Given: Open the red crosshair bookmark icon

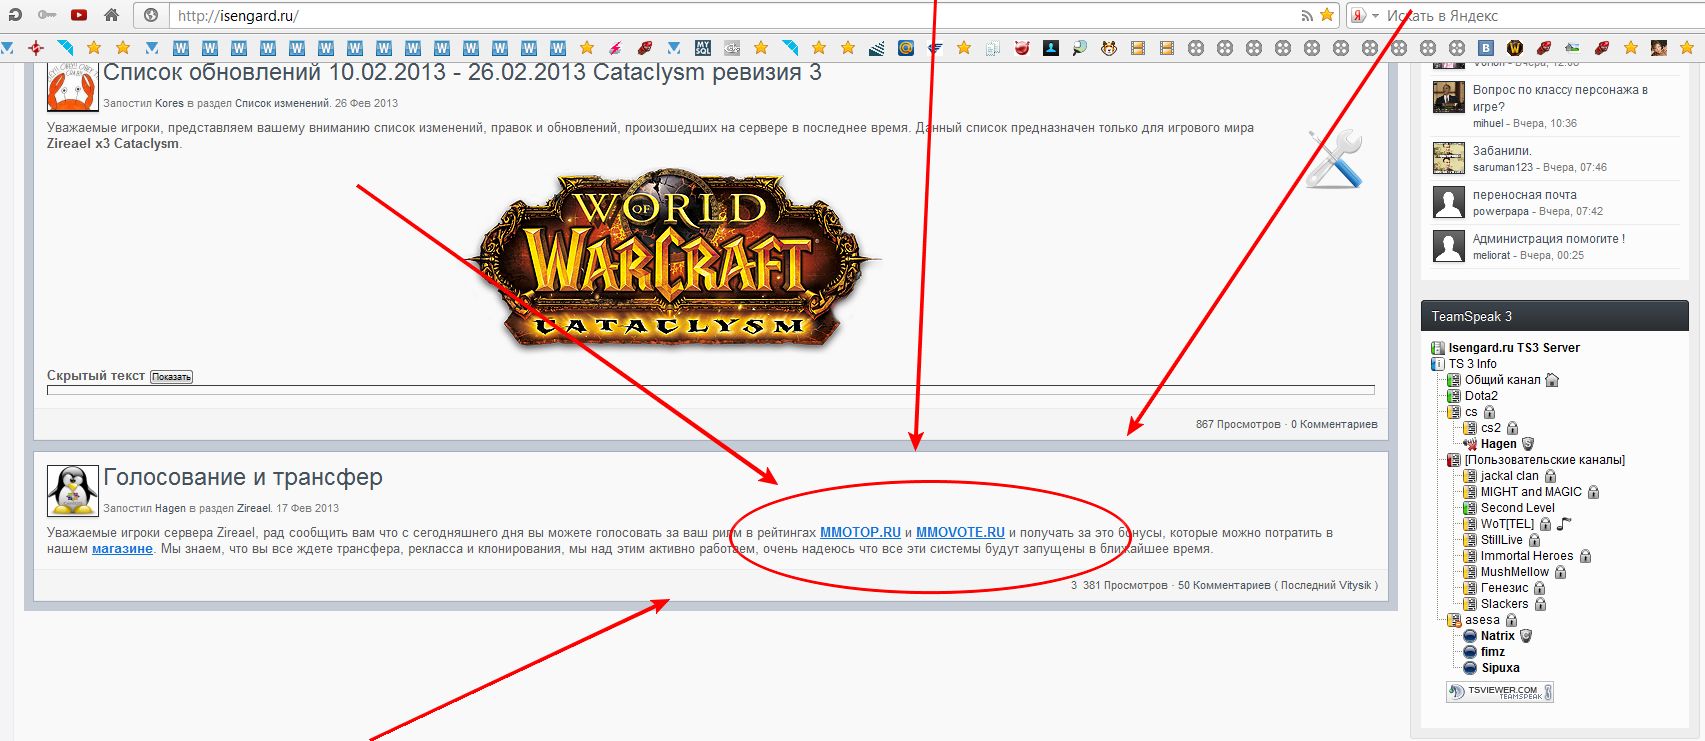Looking at the screenshot, I should click(x=36, y=47).
